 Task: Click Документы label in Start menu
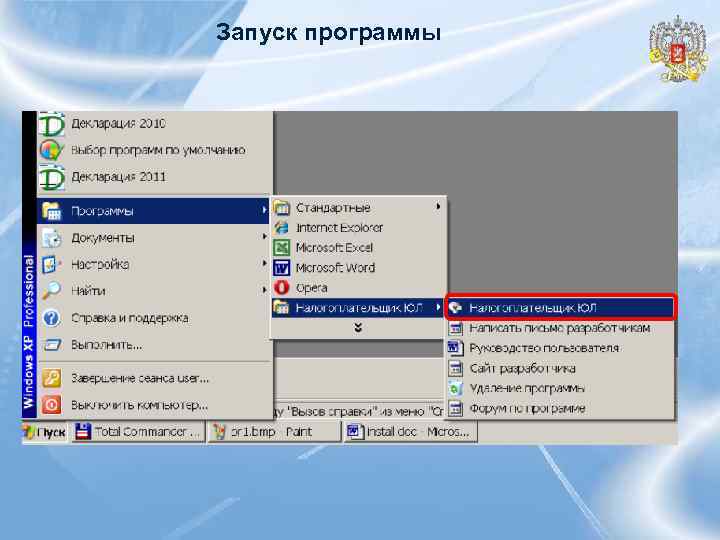[x=103, y=238]
